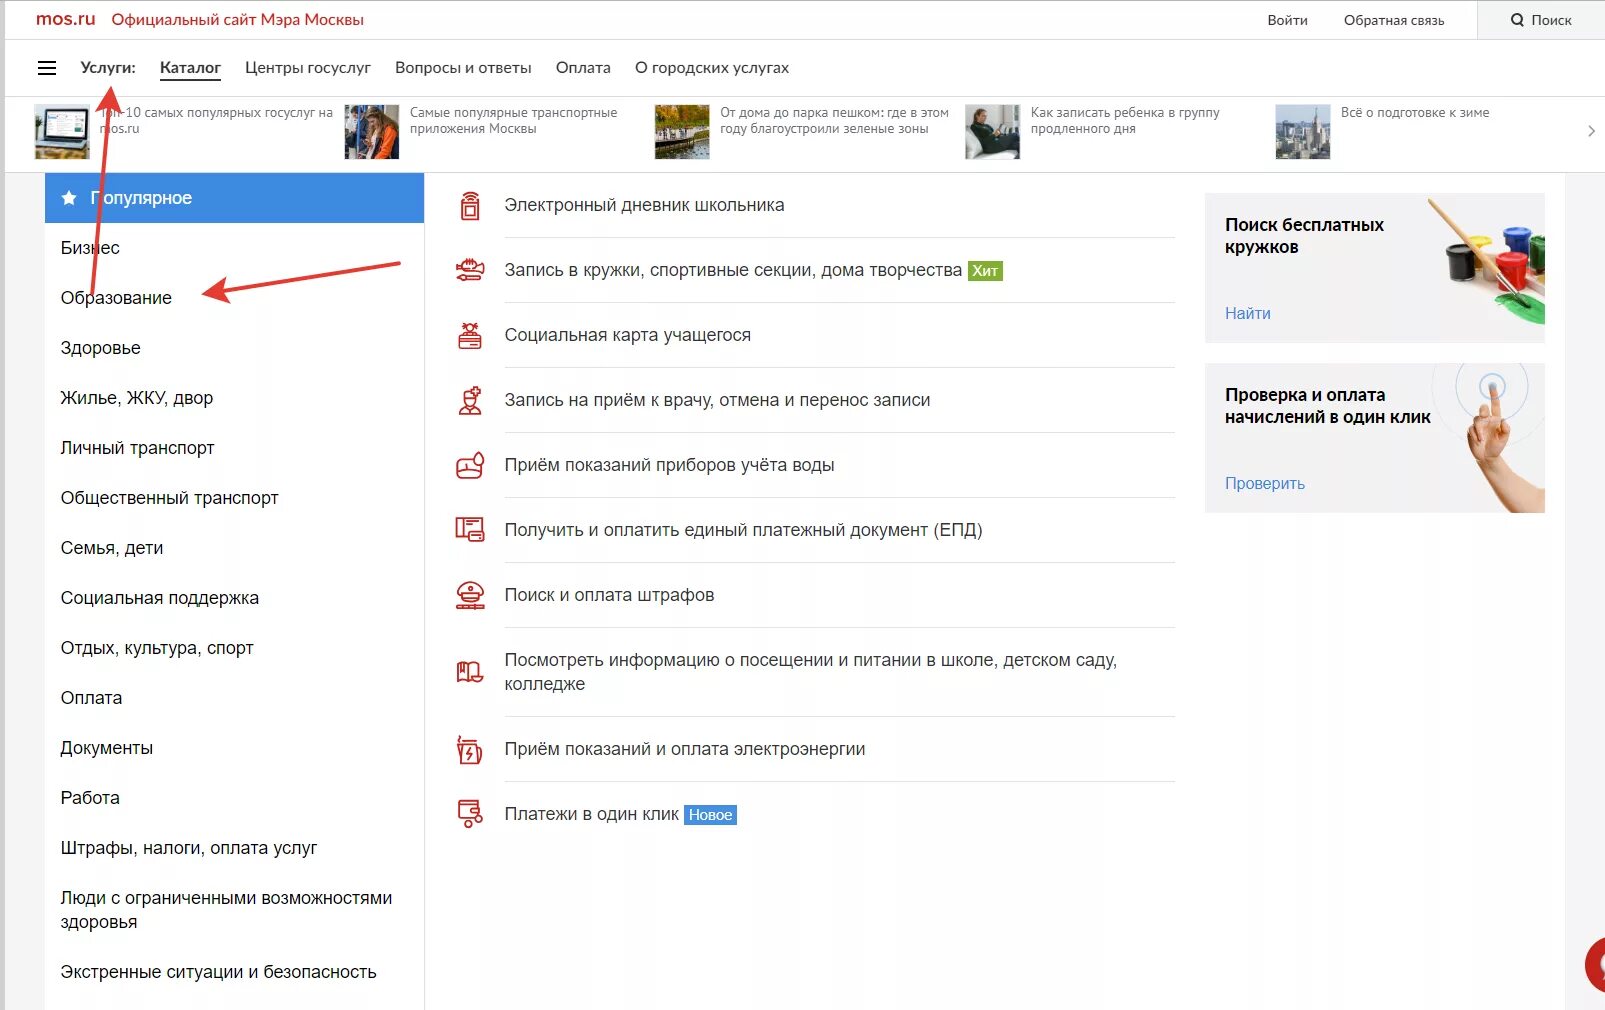1605x1010 pixels.
Task: Select Экстренные ситуации и безопасность category
Action: (219, 972)
